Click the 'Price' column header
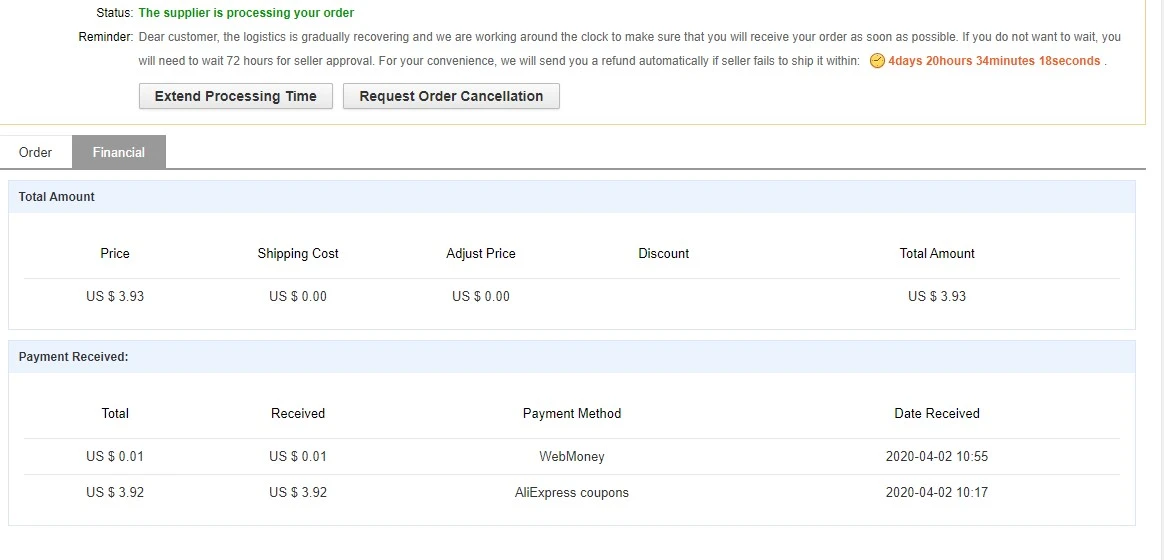The width and height of the screenshot is (1164, 560). point(115,253)
